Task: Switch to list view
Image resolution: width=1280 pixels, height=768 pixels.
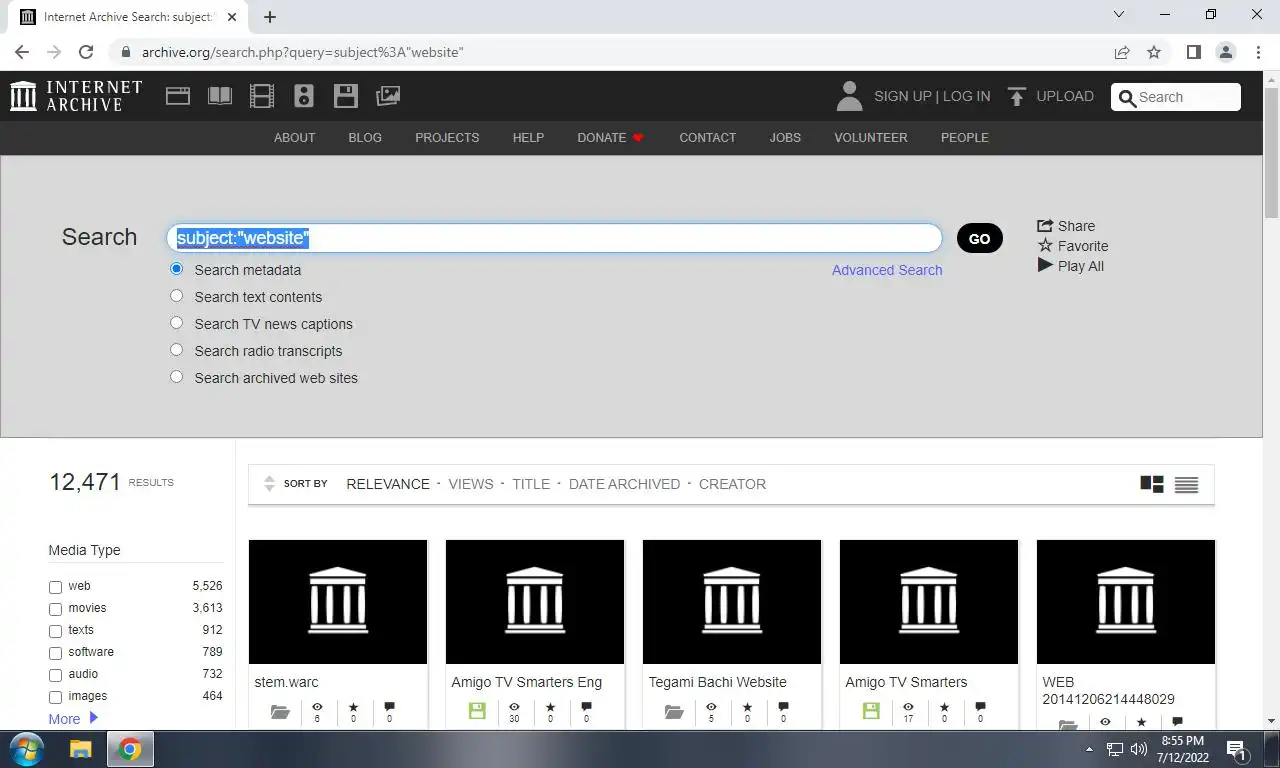Action: tap(1186, 484)
